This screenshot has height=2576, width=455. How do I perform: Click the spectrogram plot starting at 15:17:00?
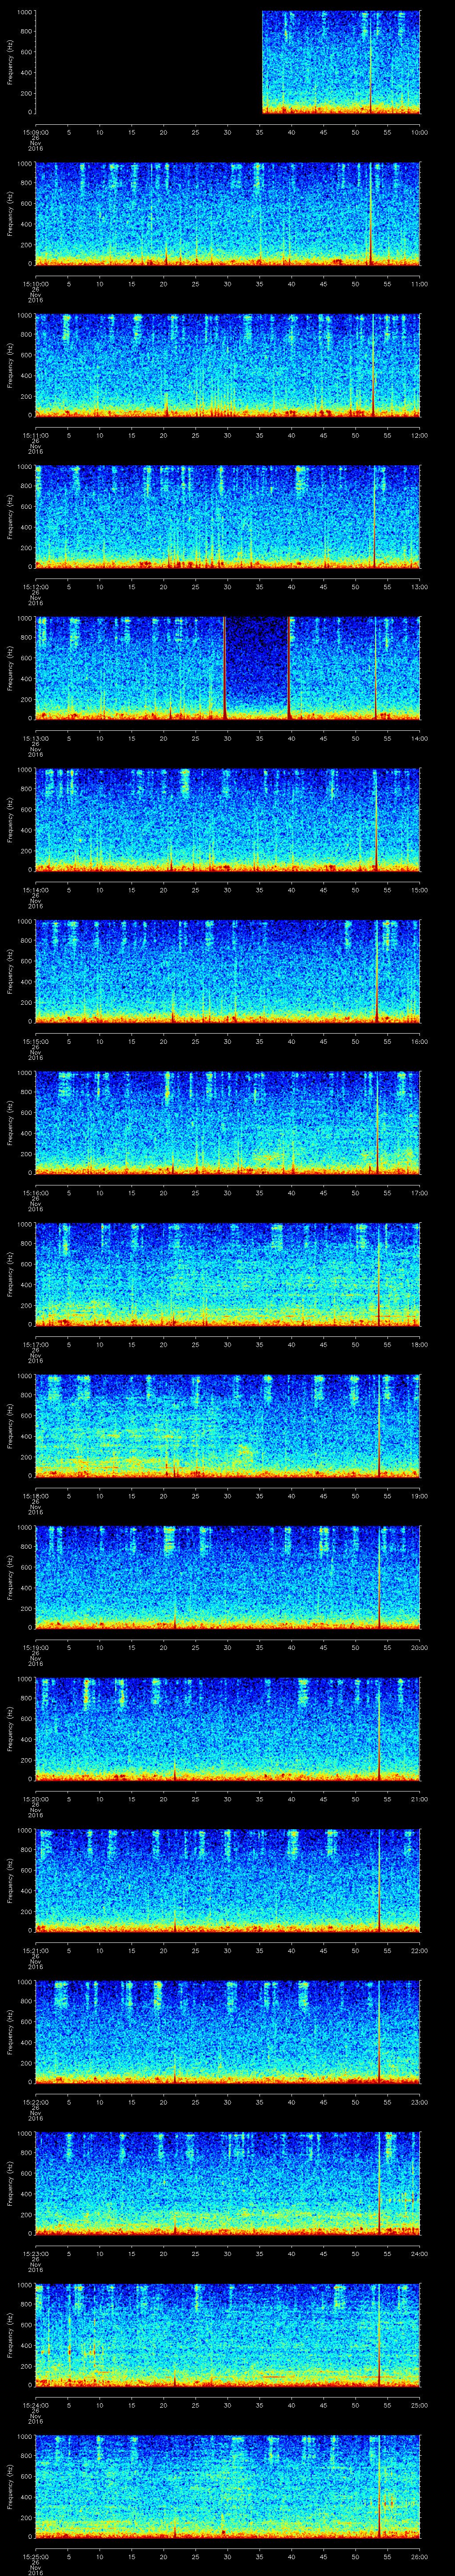point(228,1274)
